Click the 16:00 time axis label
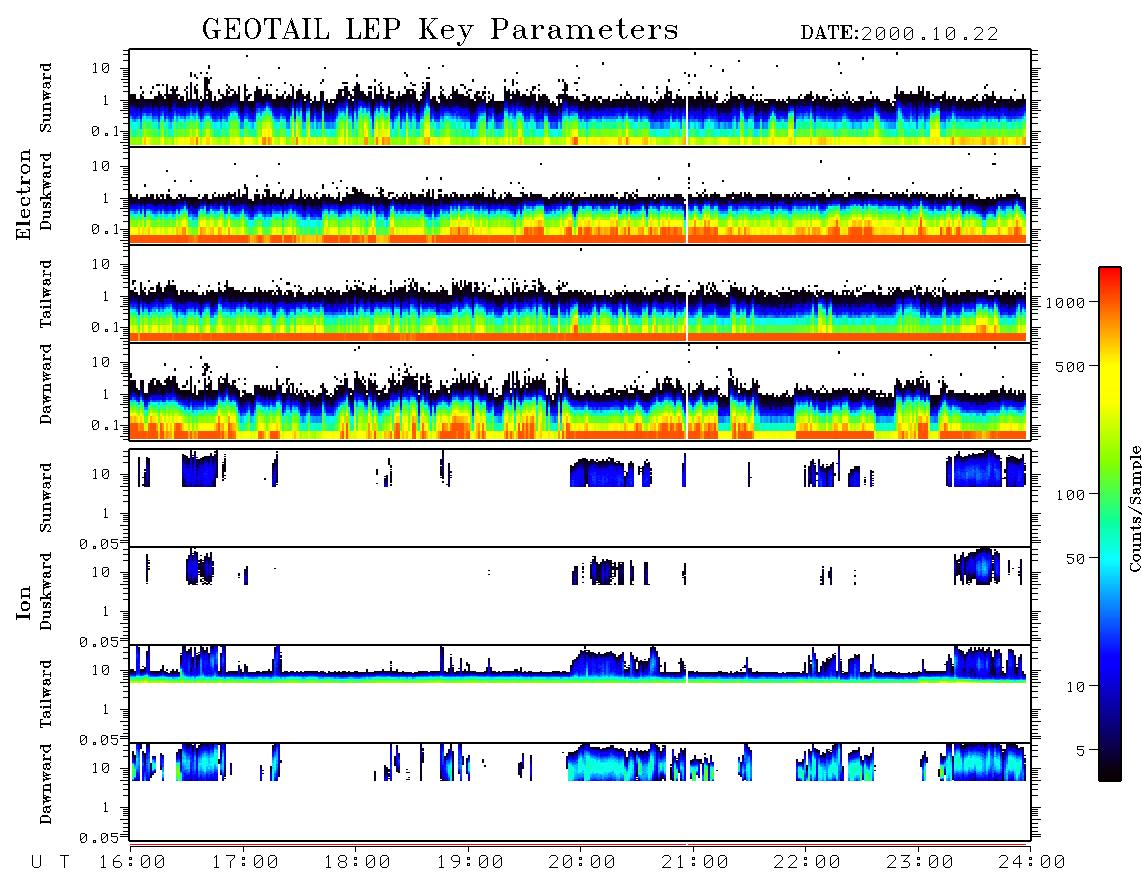This screenshot has width=1142, height=880. (x=132, y=862)
